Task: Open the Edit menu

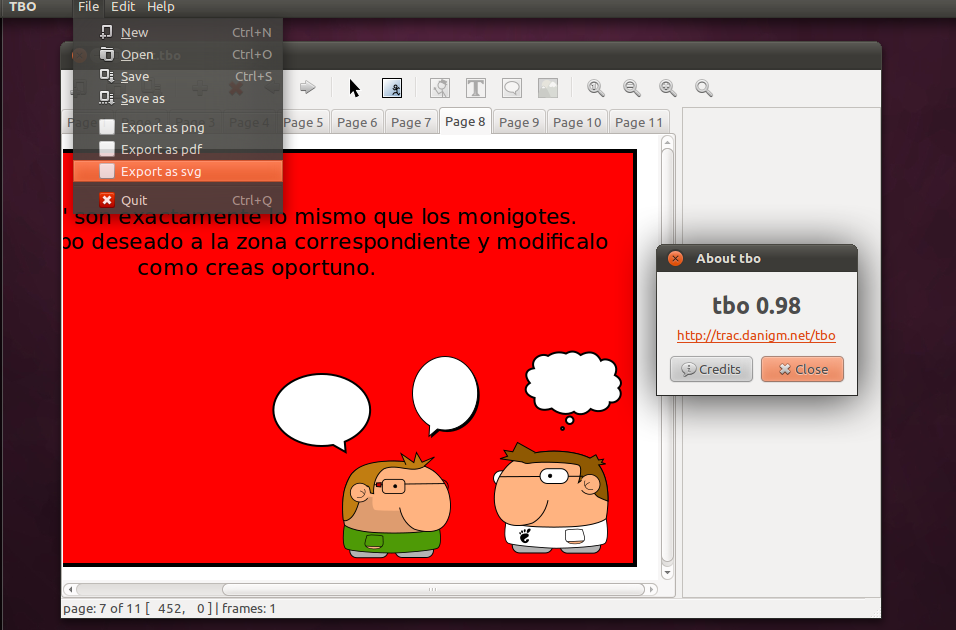Action: [122, 7]
